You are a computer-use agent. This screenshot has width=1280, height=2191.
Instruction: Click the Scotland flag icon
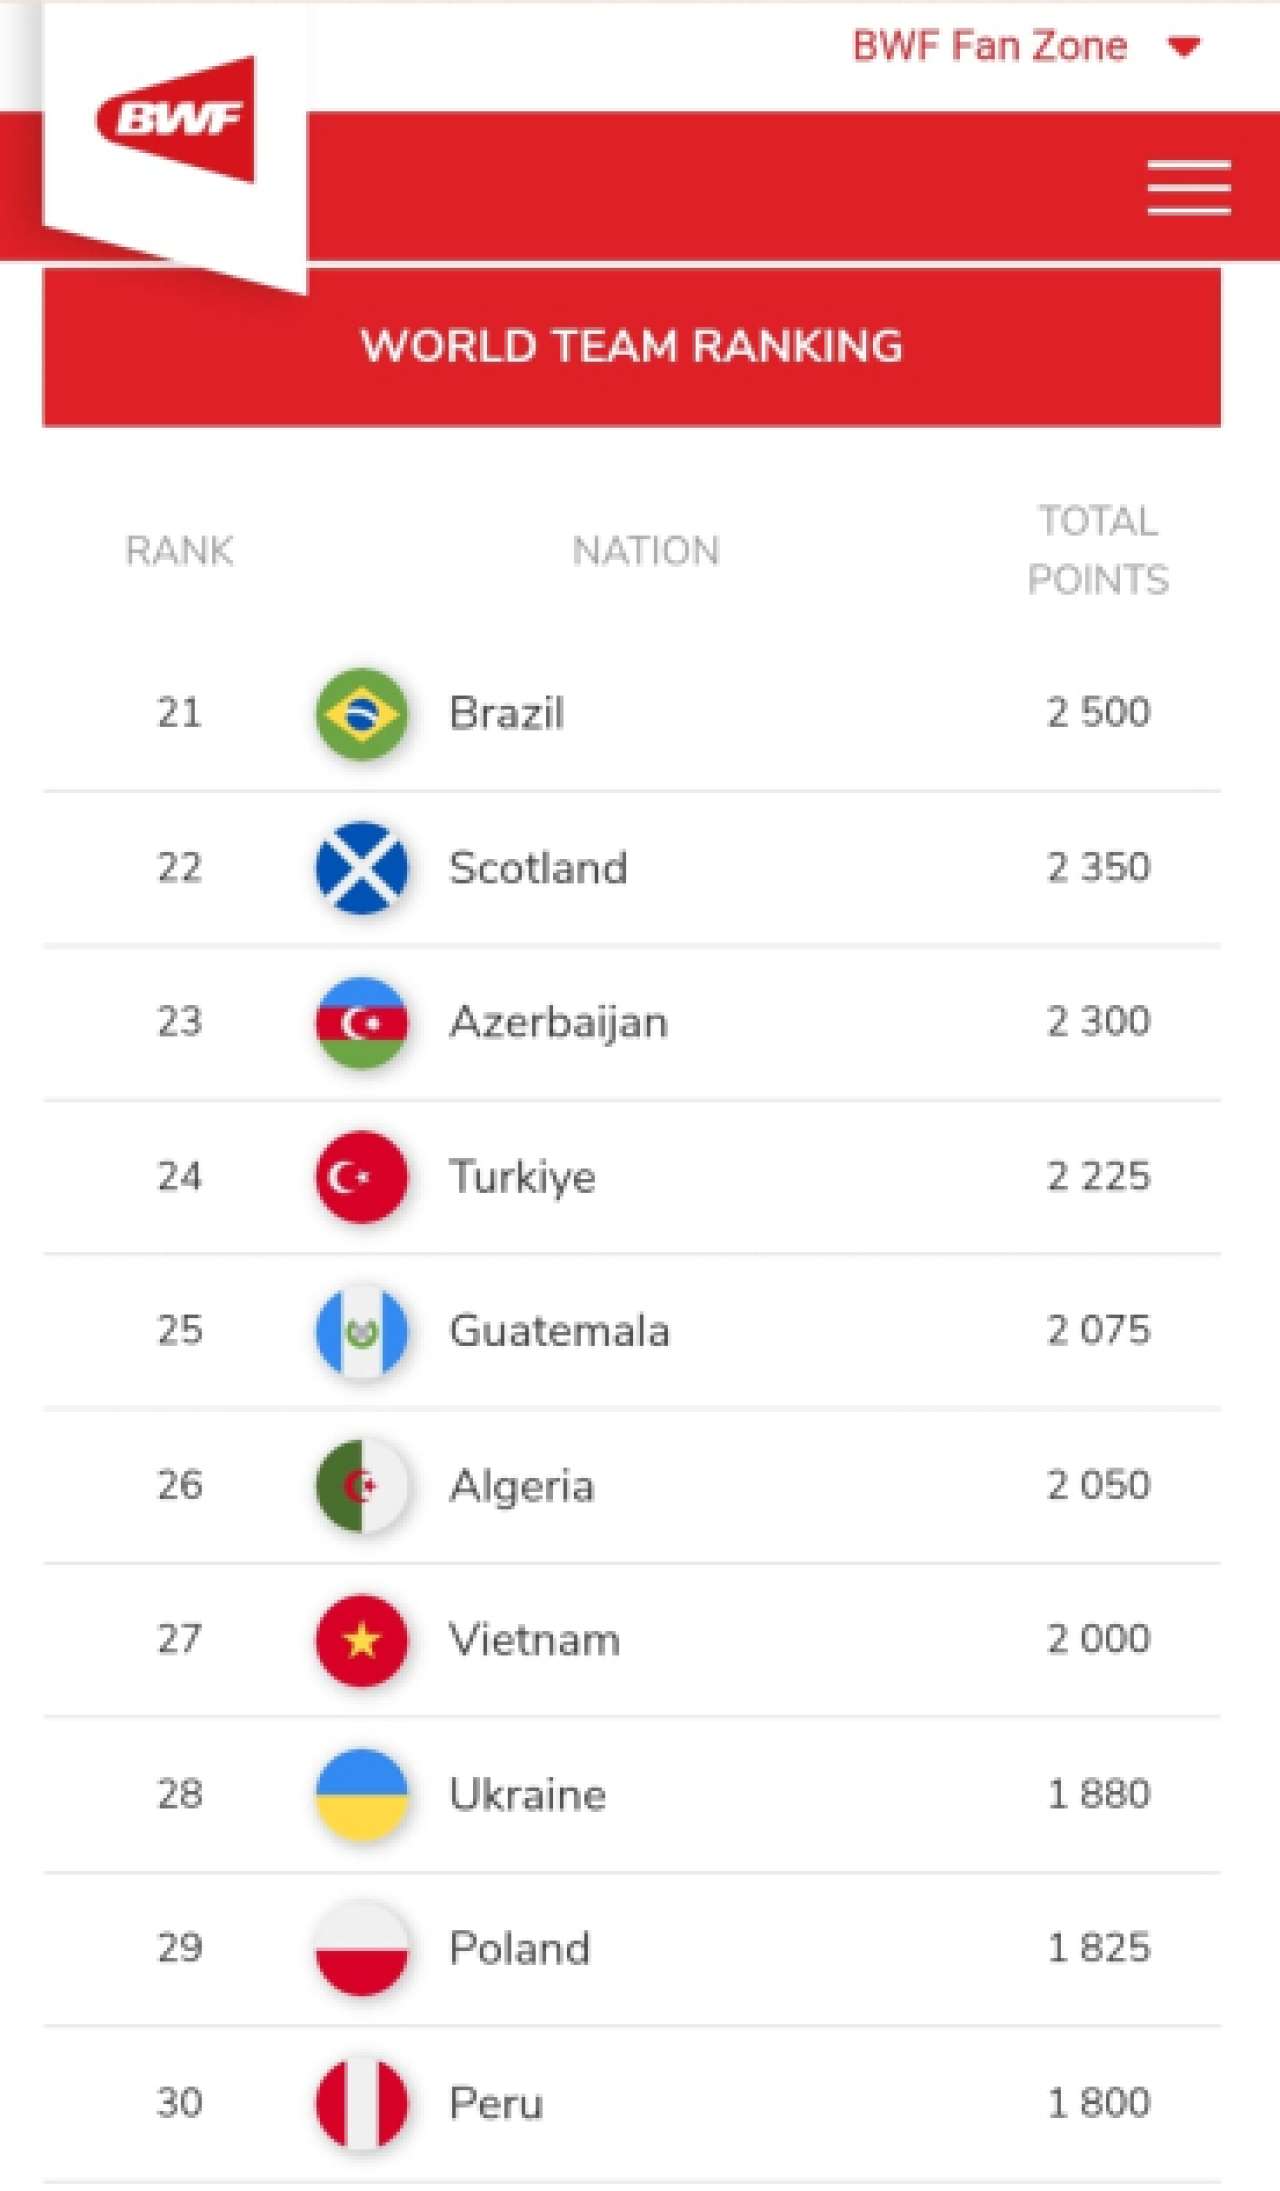(x=361, y=868)
